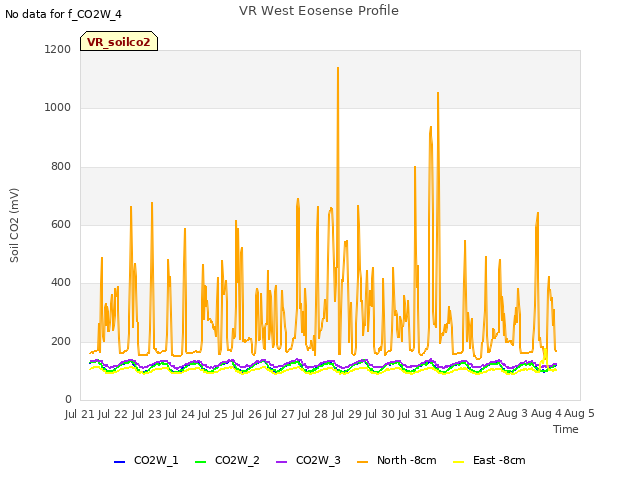
Task: Click the Jul 31 x-axis date label
Action: click(413, 414)
